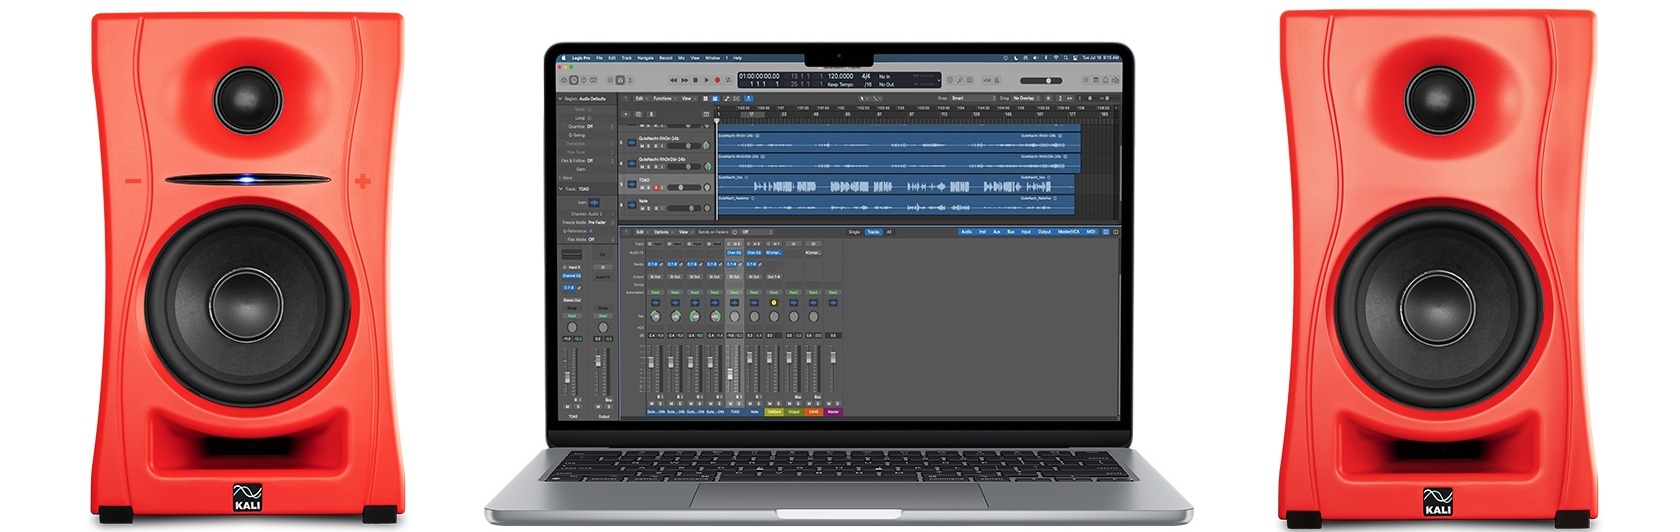This screenshot has width=1680, height=532.
Task: Toggle record enable on the TOAD track
Action: pos(656,187)
